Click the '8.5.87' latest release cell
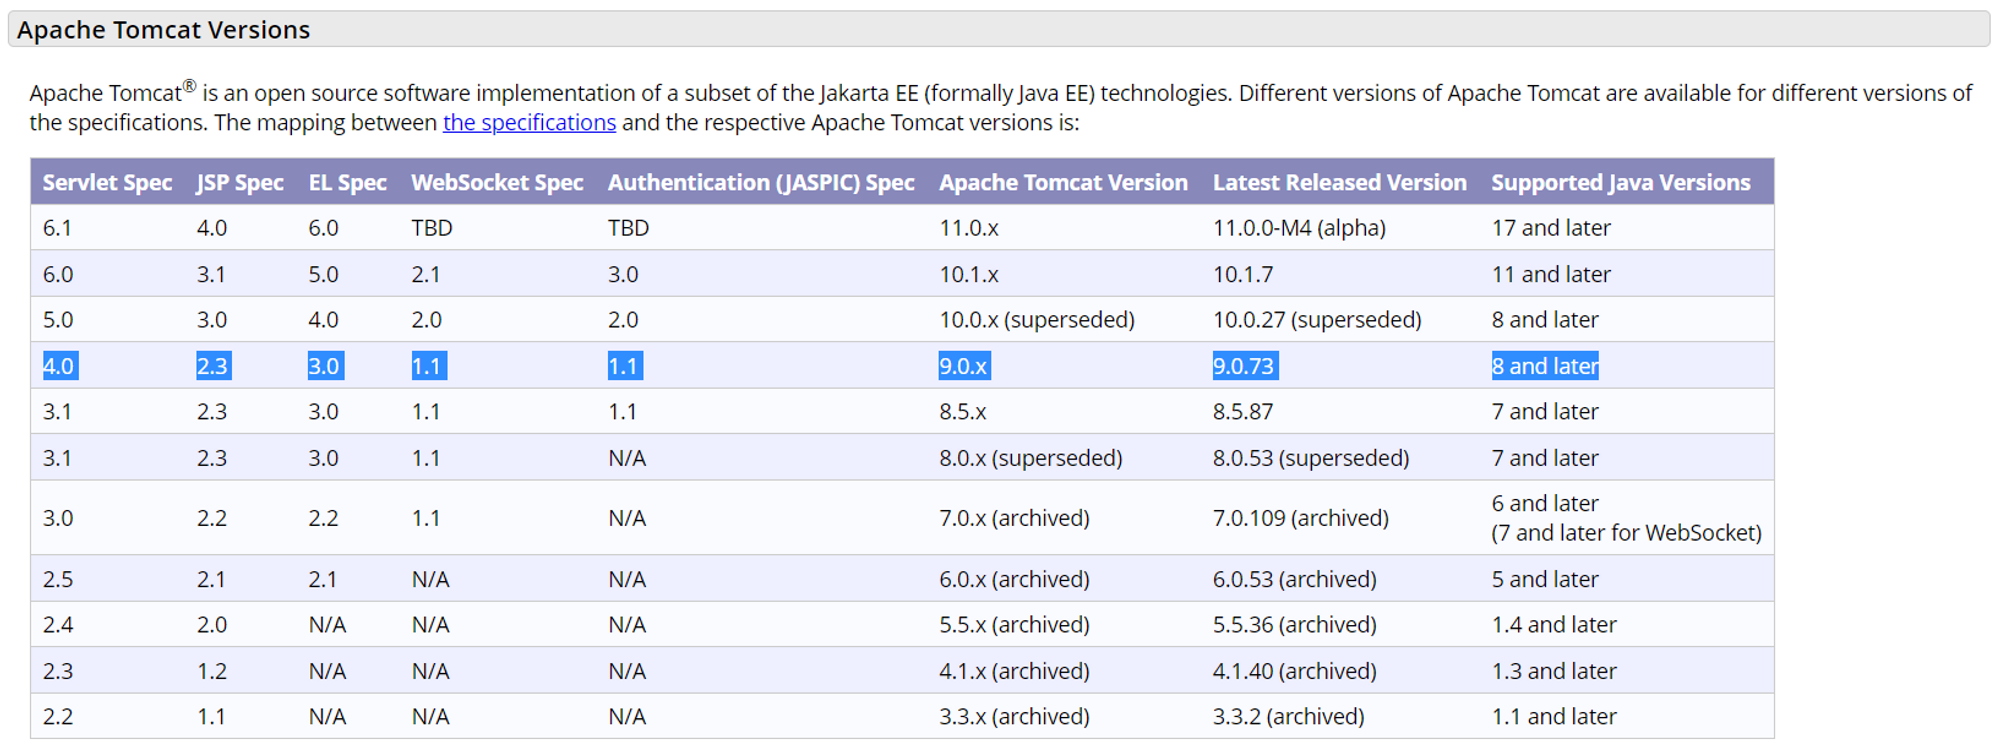 pos(1243,412)
